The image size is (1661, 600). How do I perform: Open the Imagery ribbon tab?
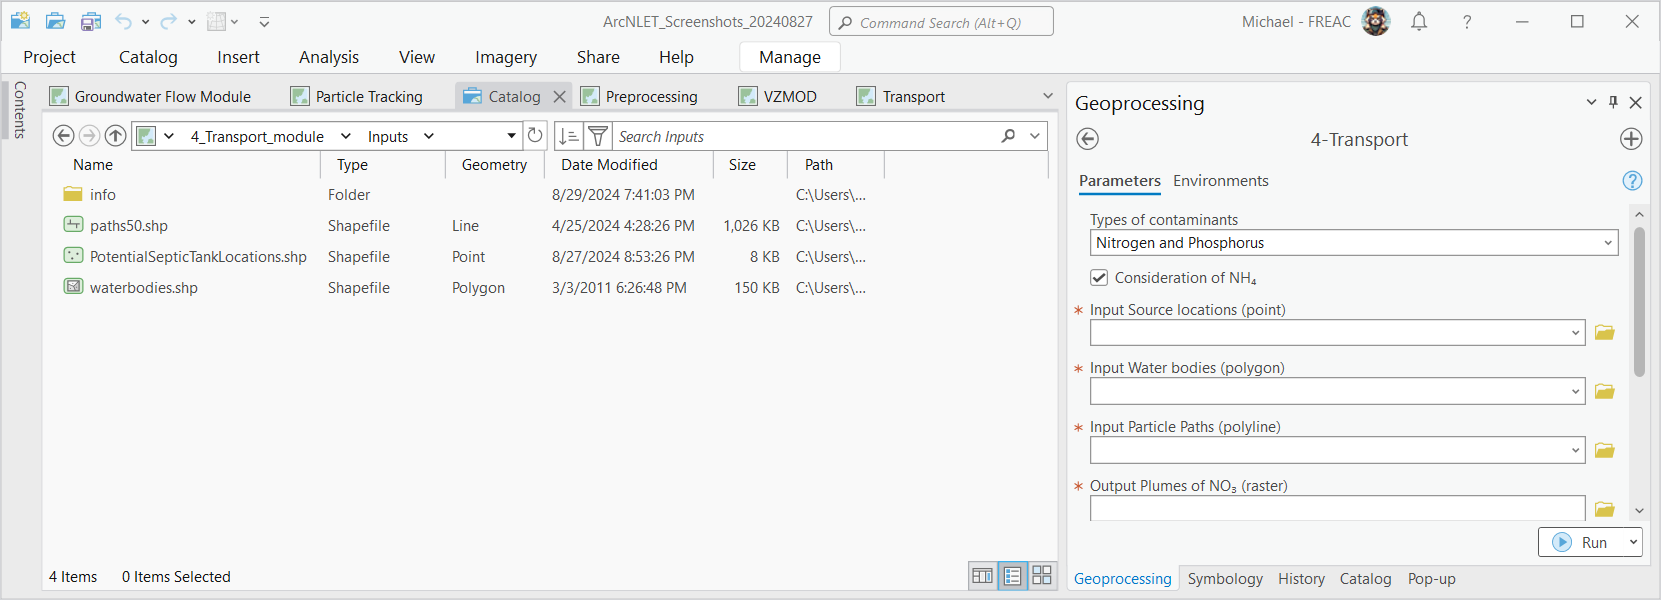(x=506, y=57)
